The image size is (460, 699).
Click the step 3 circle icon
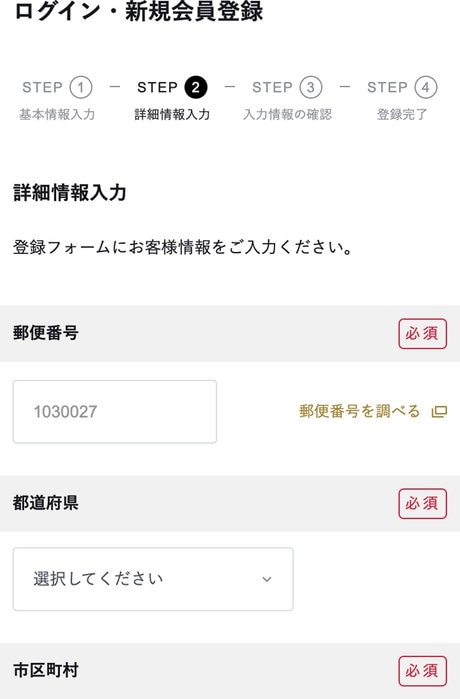311,87
